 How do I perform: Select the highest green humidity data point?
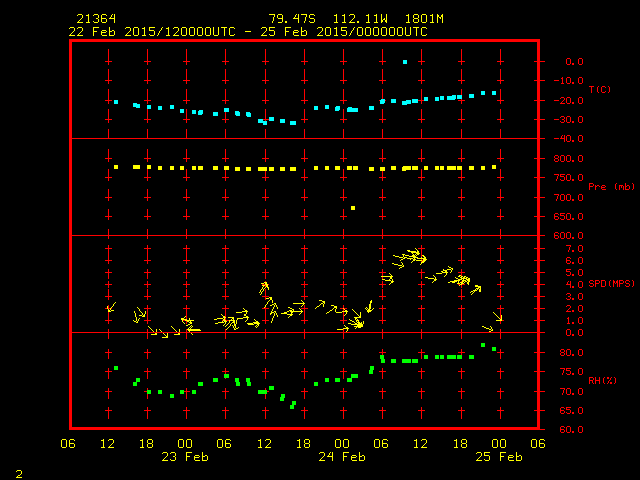click(483, 345)
